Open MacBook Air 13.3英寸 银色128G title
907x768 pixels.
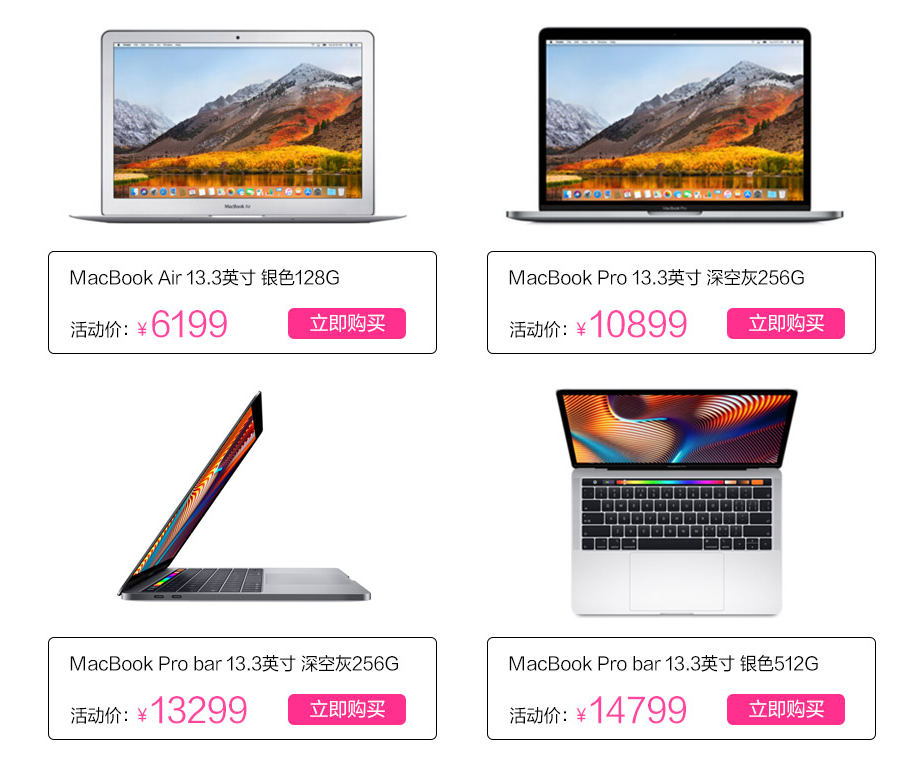click(204, 278)
